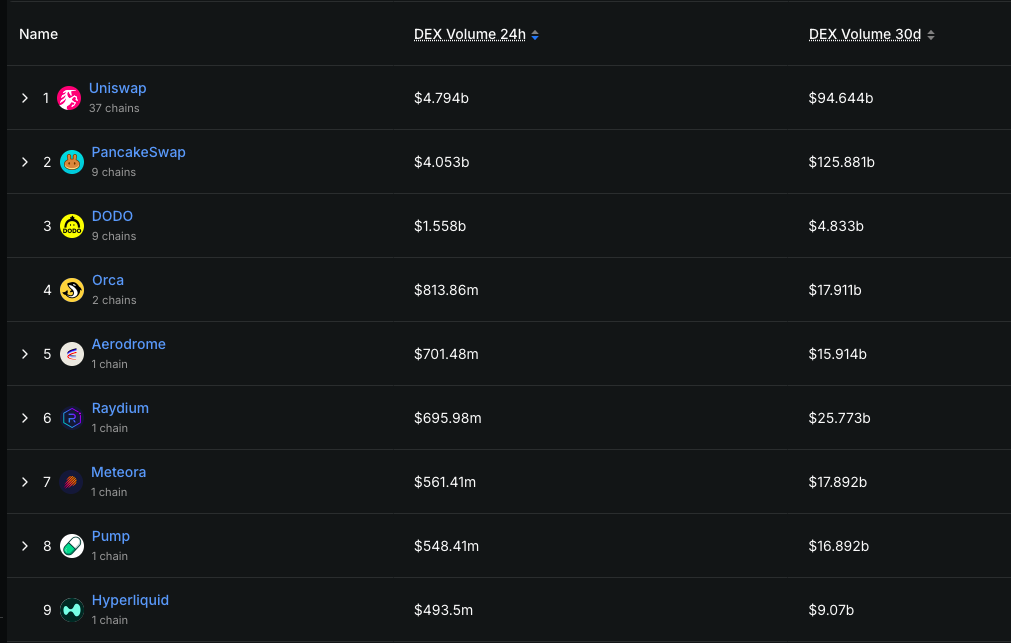
Task: Open the Orca protocol page link
Action: pyautogui.click(x=108, y=280)
